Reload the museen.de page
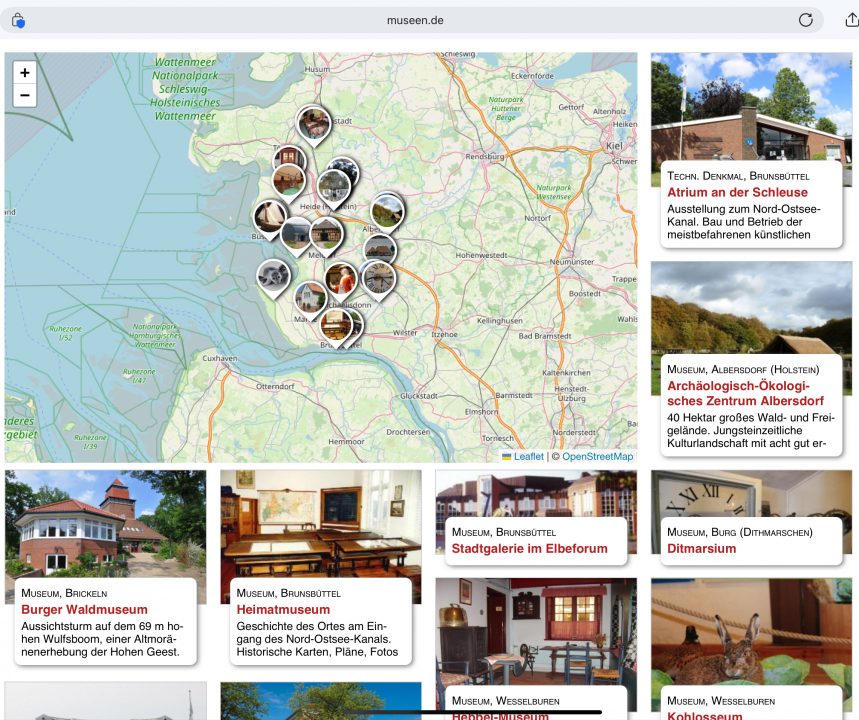 coord(805,20)
